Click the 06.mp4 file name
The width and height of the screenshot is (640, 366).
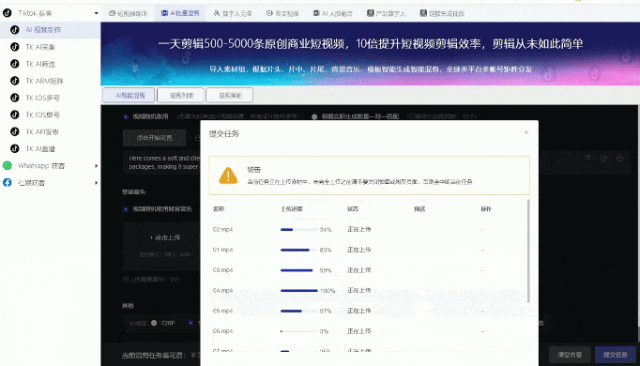(x=222, y=331)
